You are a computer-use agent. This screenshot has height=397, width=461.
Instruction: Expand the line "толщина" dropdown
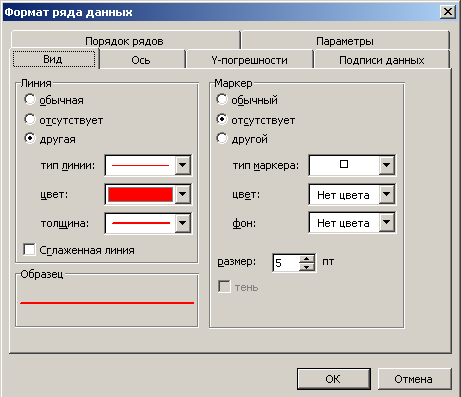point(183,223)
